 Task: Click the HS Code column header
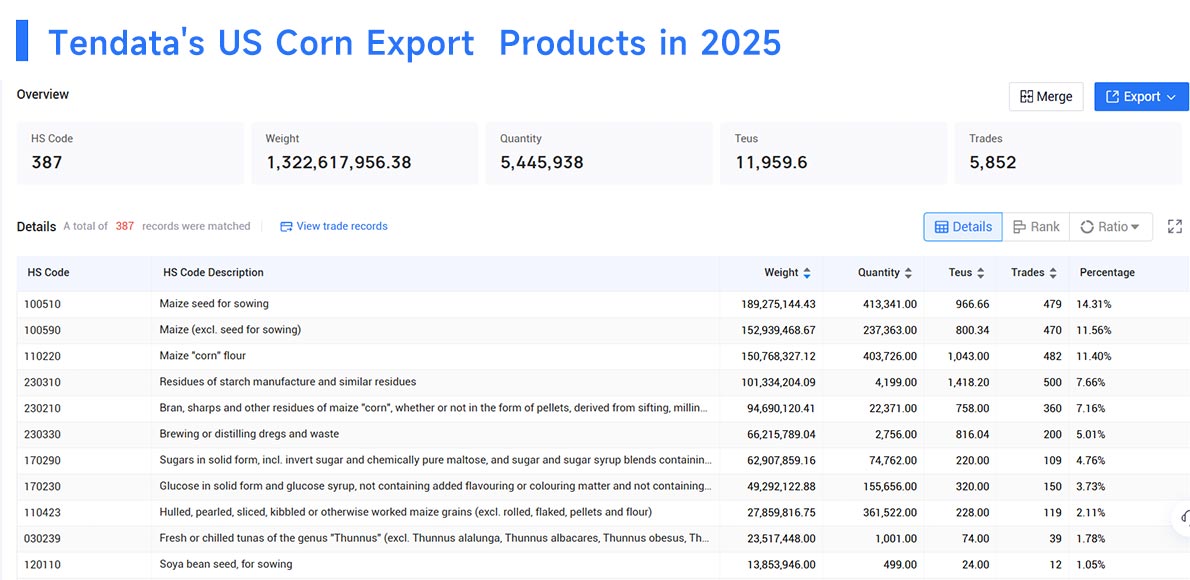(x=48, y=273)
